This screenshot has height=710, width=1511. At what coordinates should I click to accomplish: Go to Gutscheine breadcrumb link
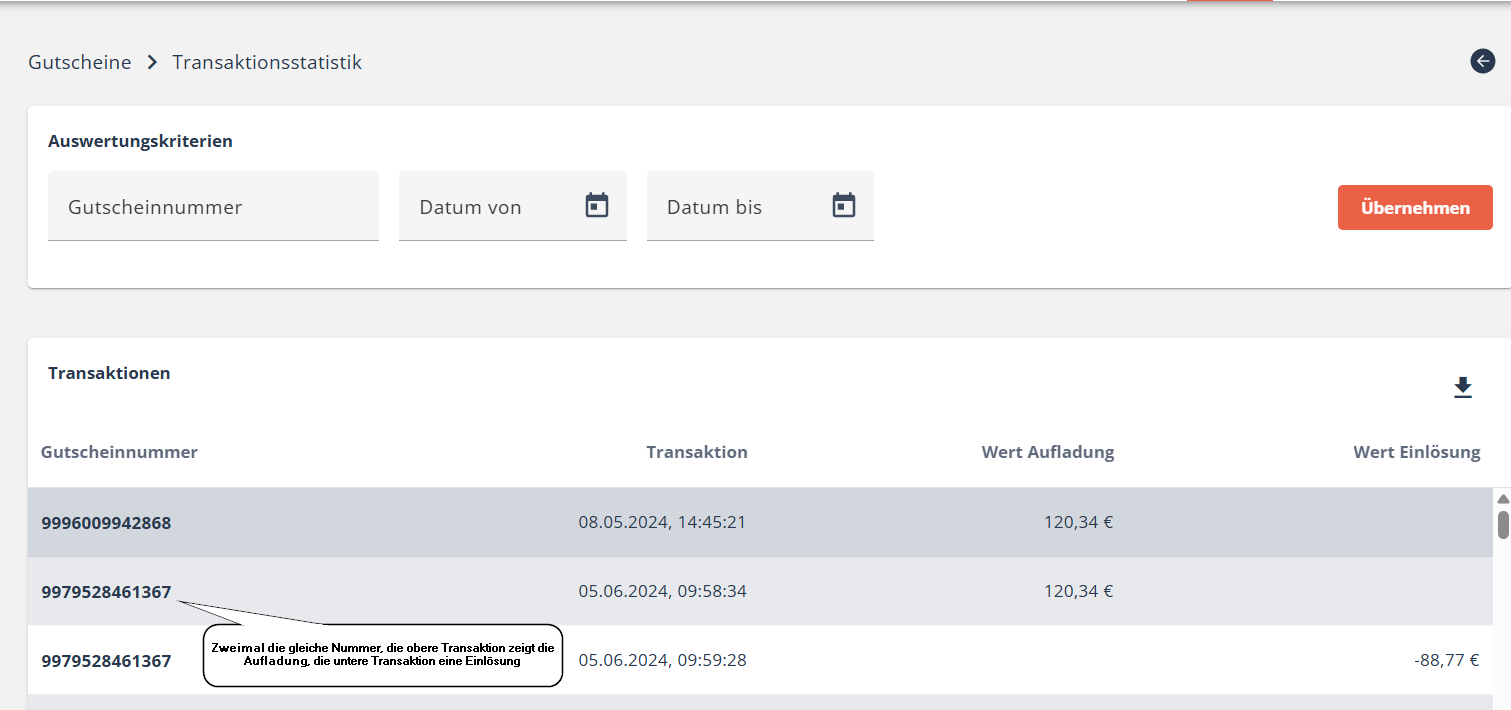80,62
